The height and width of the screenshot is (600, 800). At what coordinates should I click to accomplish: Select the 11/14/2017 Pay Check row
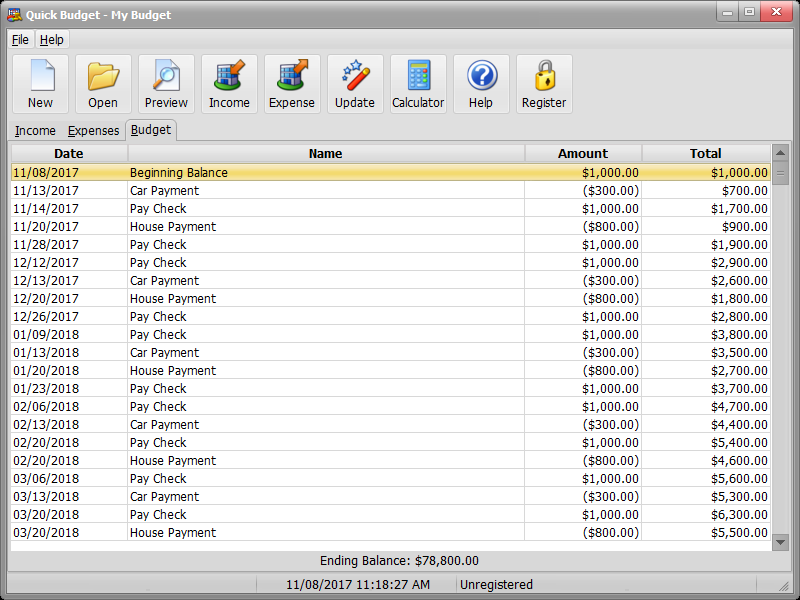pyautogui.click(x=390, y=208)
